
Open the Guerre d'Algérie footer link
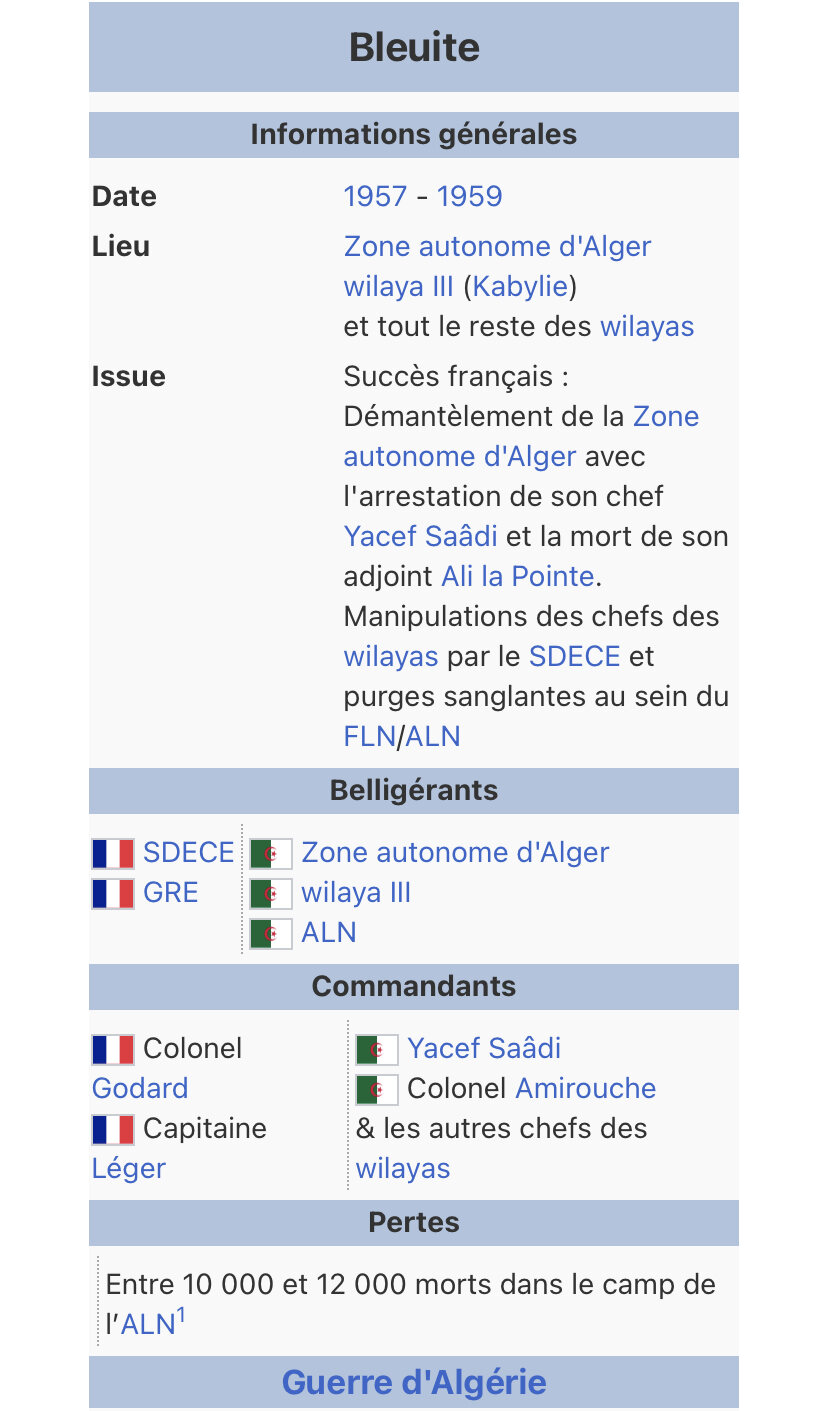414,1383
